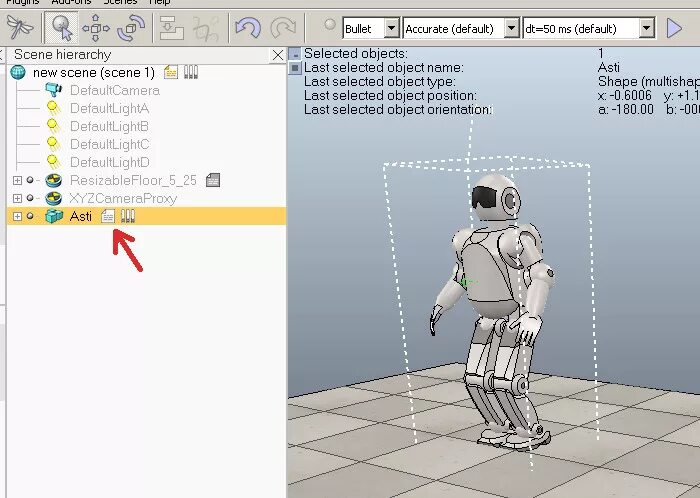The width and height of the screenshot is (700, 498).
Task: Select DefaultLightC in the hierarchy
Action: tap(109, 144)
